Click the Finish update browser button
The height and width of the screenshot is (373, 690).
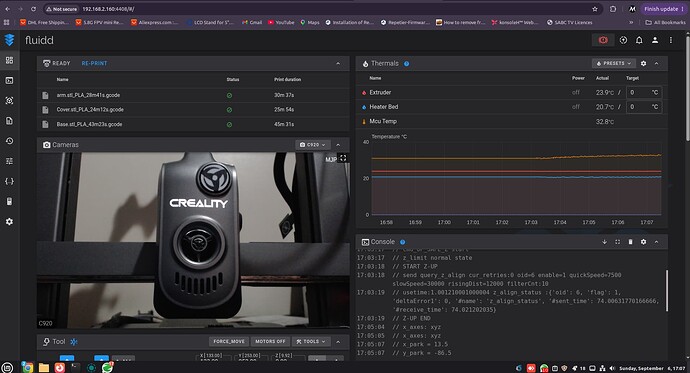[664, 9]
